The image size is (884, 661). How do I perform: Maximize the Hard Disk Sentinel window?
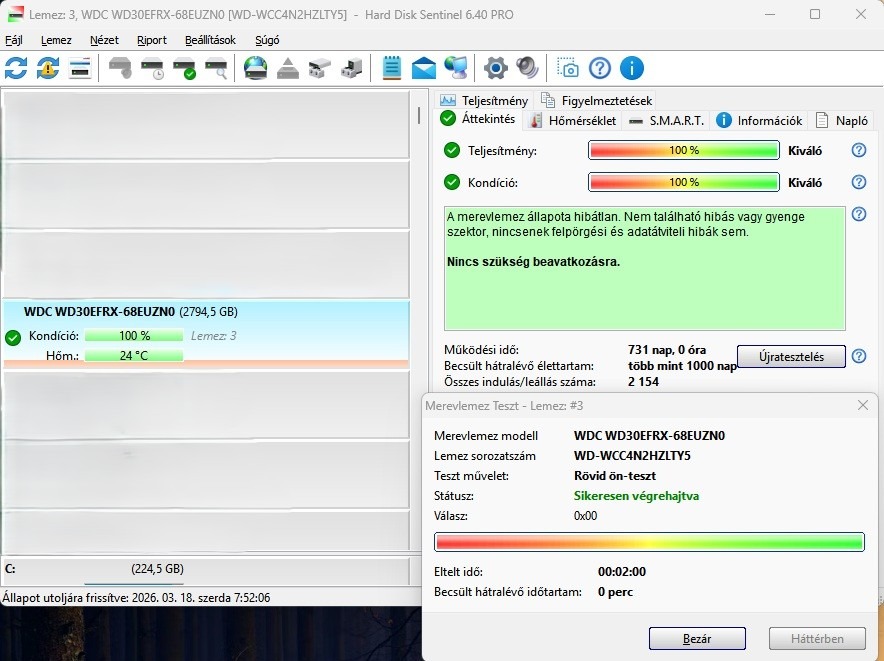pyautogui.click(x=815, y=14)
